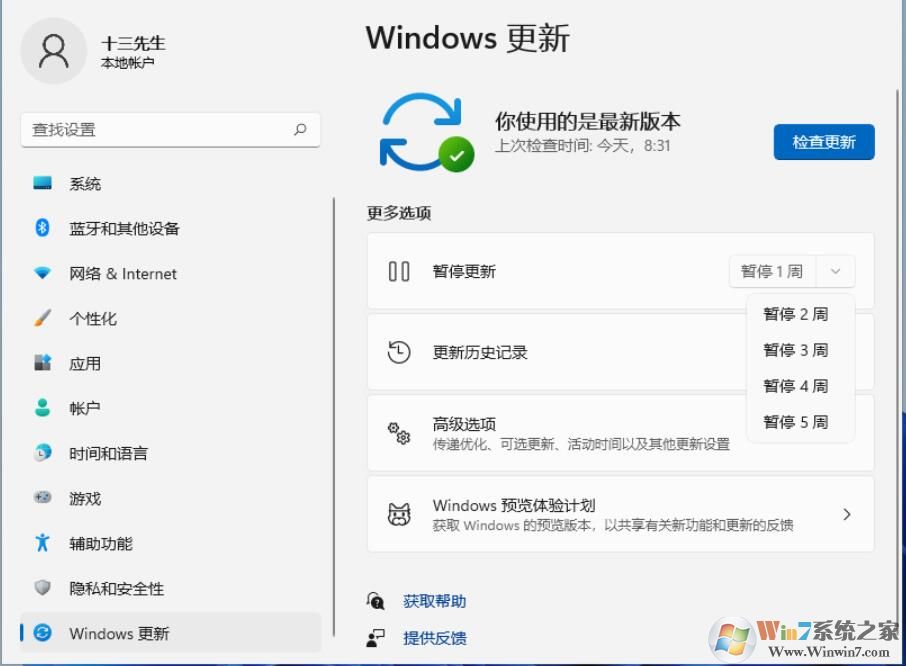Expand Windows 预览体验计划 with its chevron
The height and width of the screenshot is (666, 906).
click(847, 513)
